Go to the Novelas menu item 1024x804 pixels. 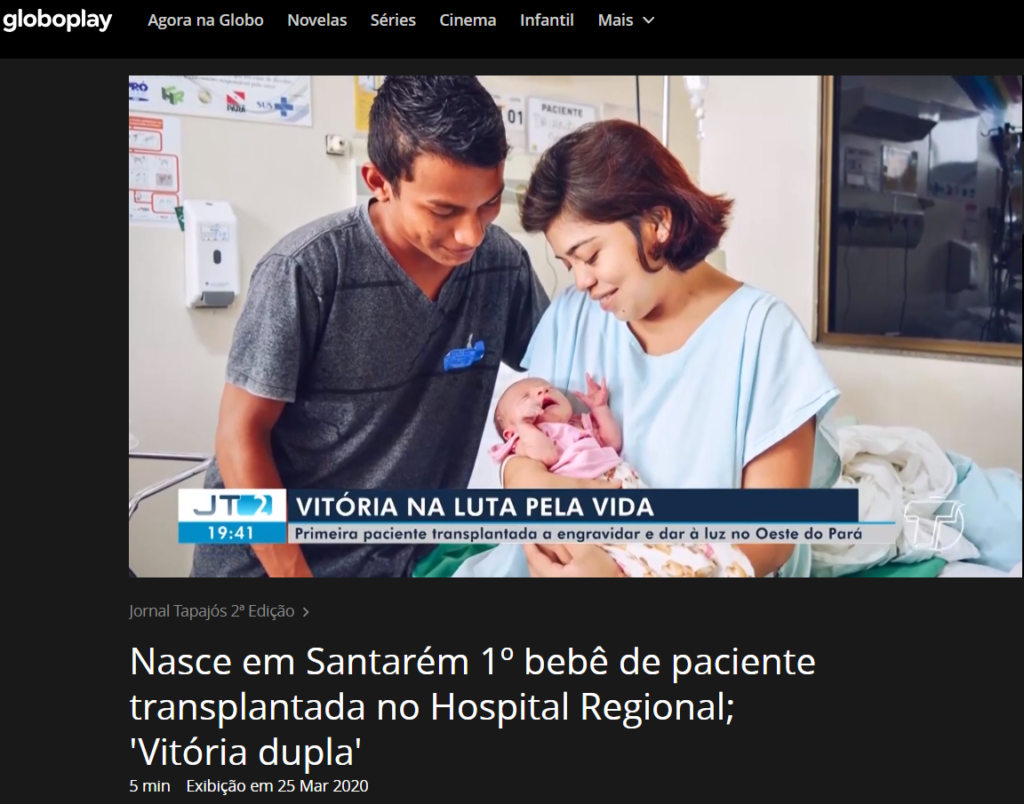click(317, 20)
